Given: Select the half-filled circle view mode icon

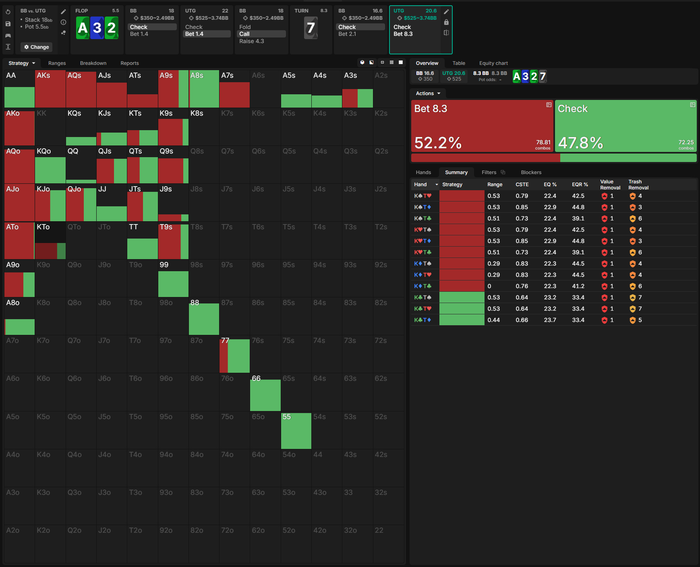Looking at the screenshot, I should click(x=371, y=63).
